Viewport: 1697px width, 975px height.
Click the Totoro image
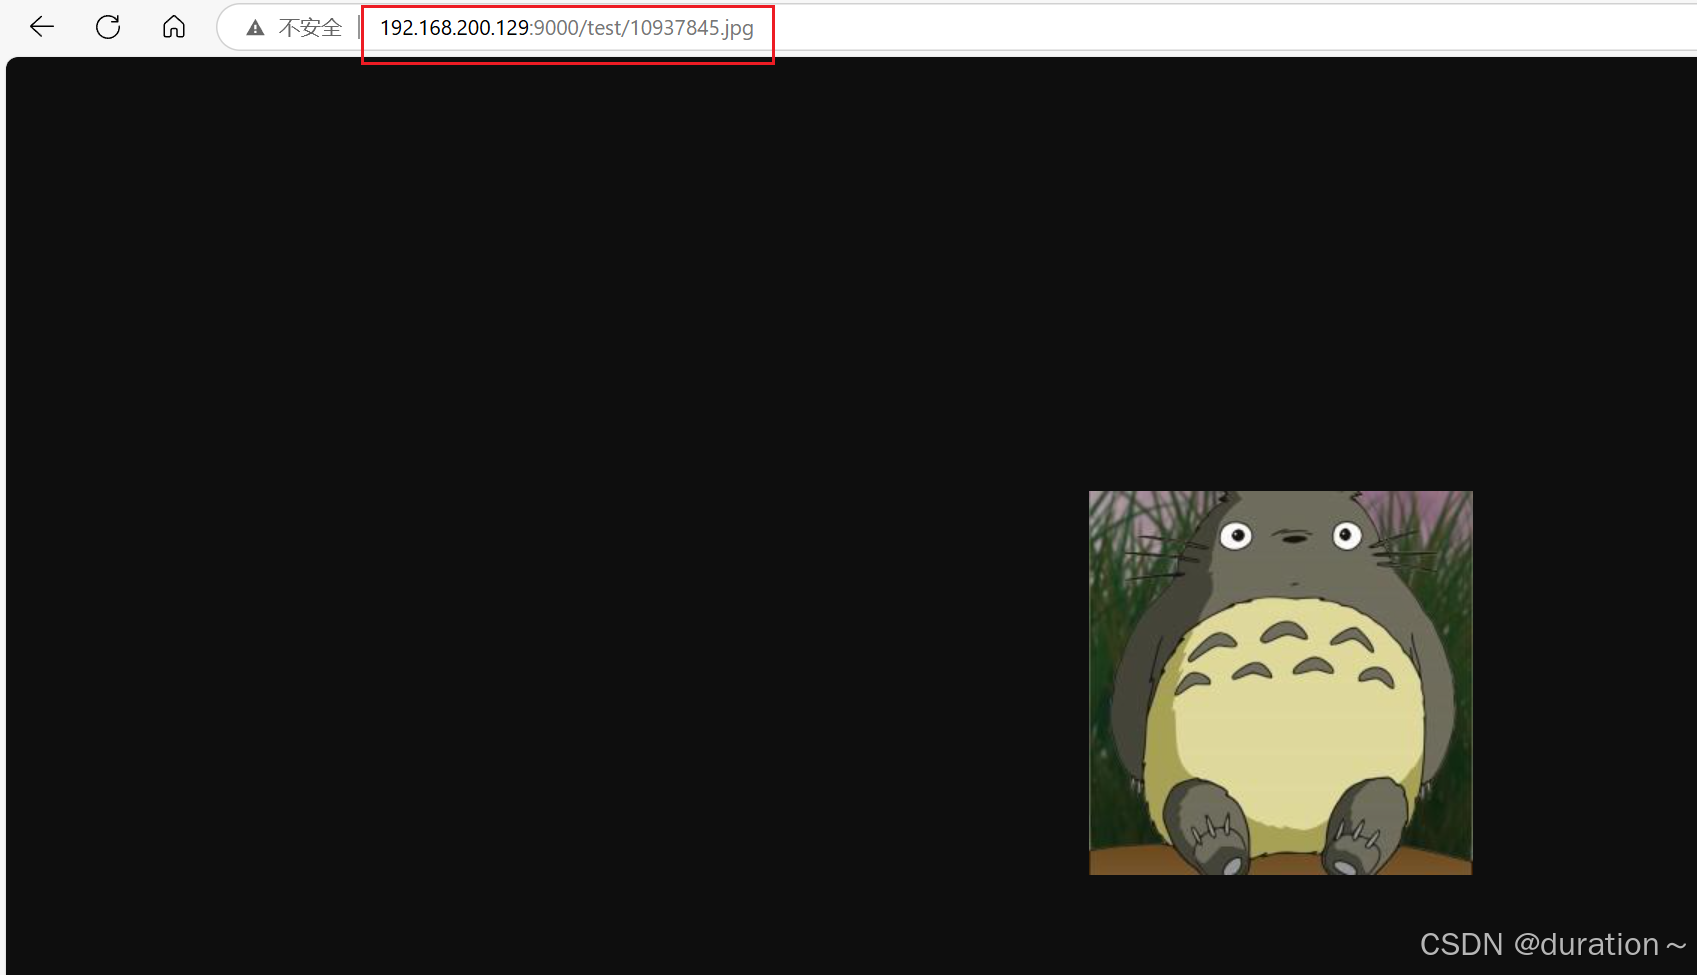(x=1280, y=682)
